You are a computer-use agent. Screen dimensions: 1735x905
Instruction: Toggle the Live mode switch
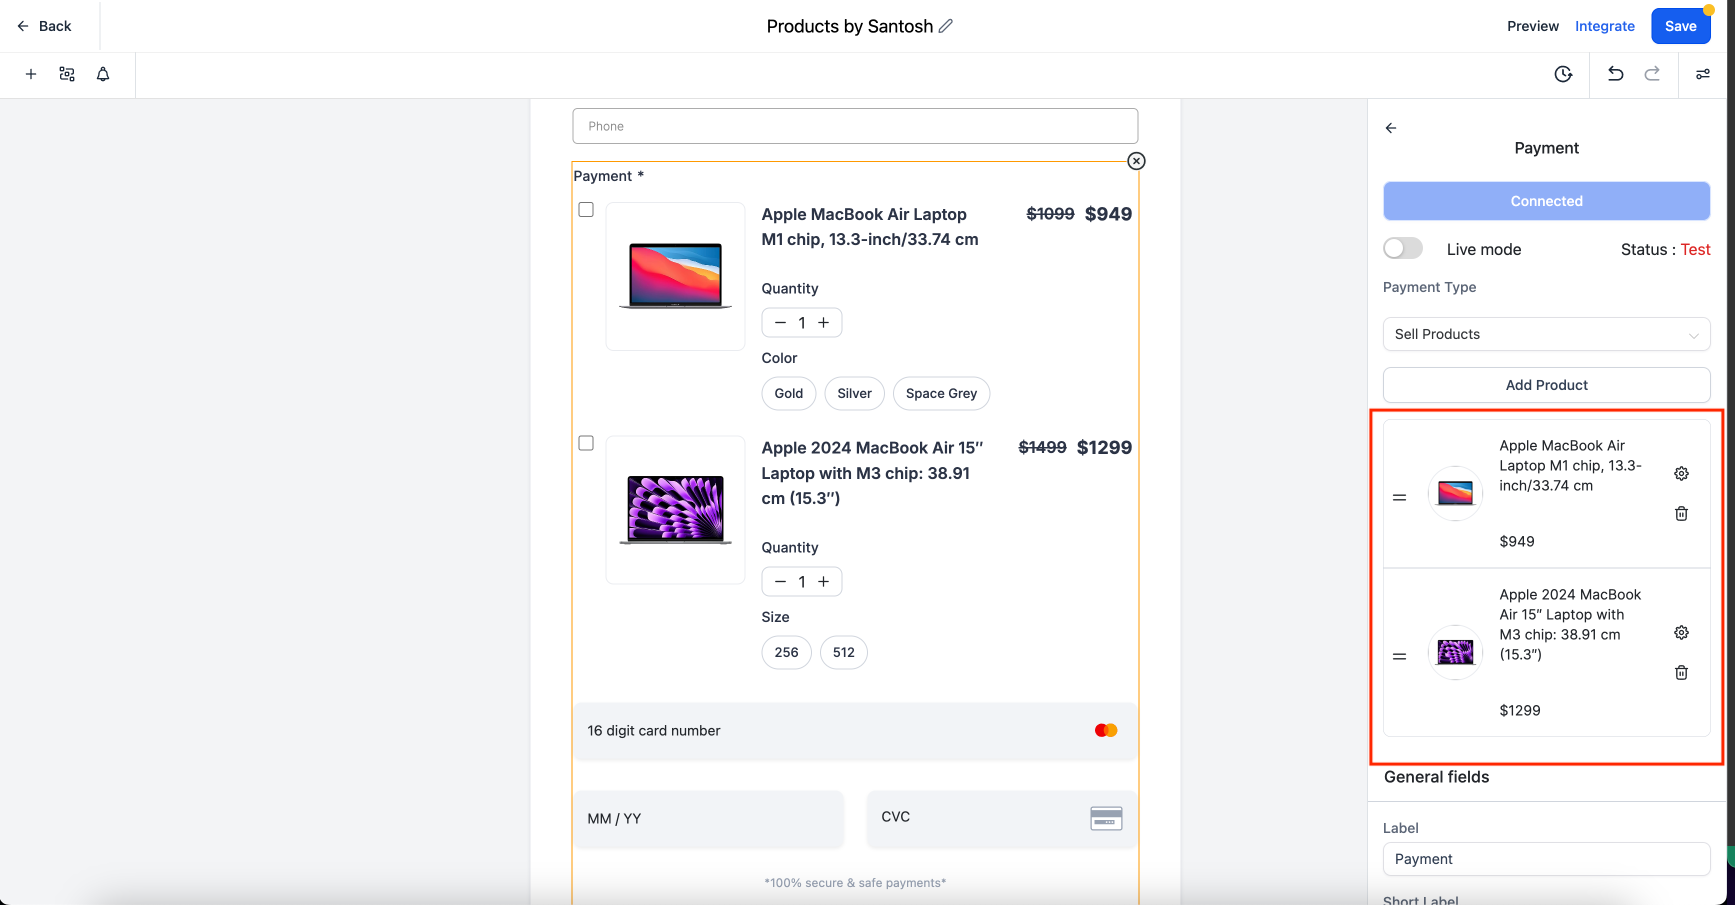1403,249
